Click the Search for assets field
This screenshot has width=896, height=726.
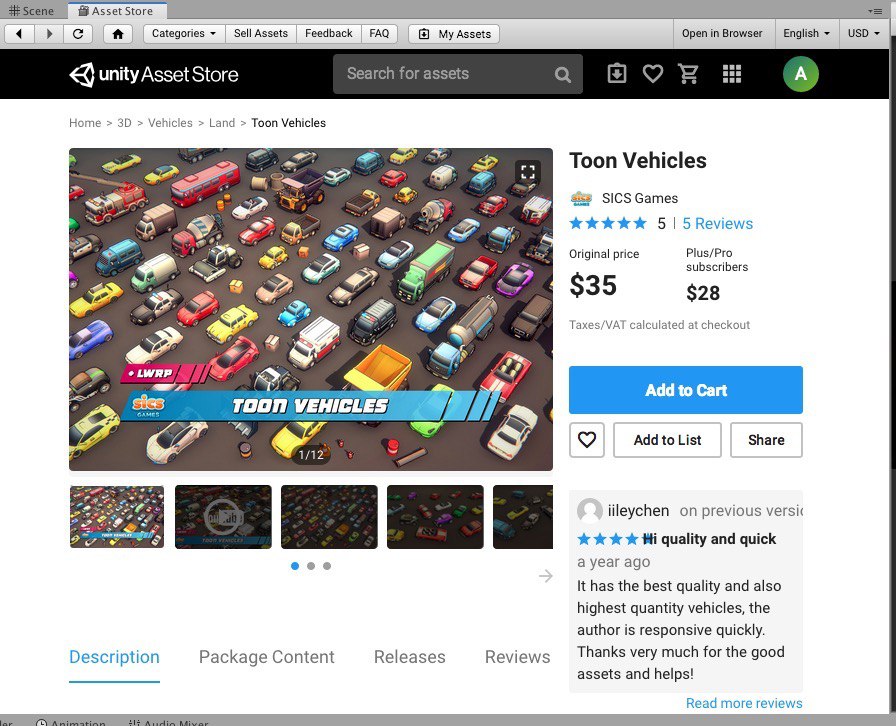pos(458,74)
